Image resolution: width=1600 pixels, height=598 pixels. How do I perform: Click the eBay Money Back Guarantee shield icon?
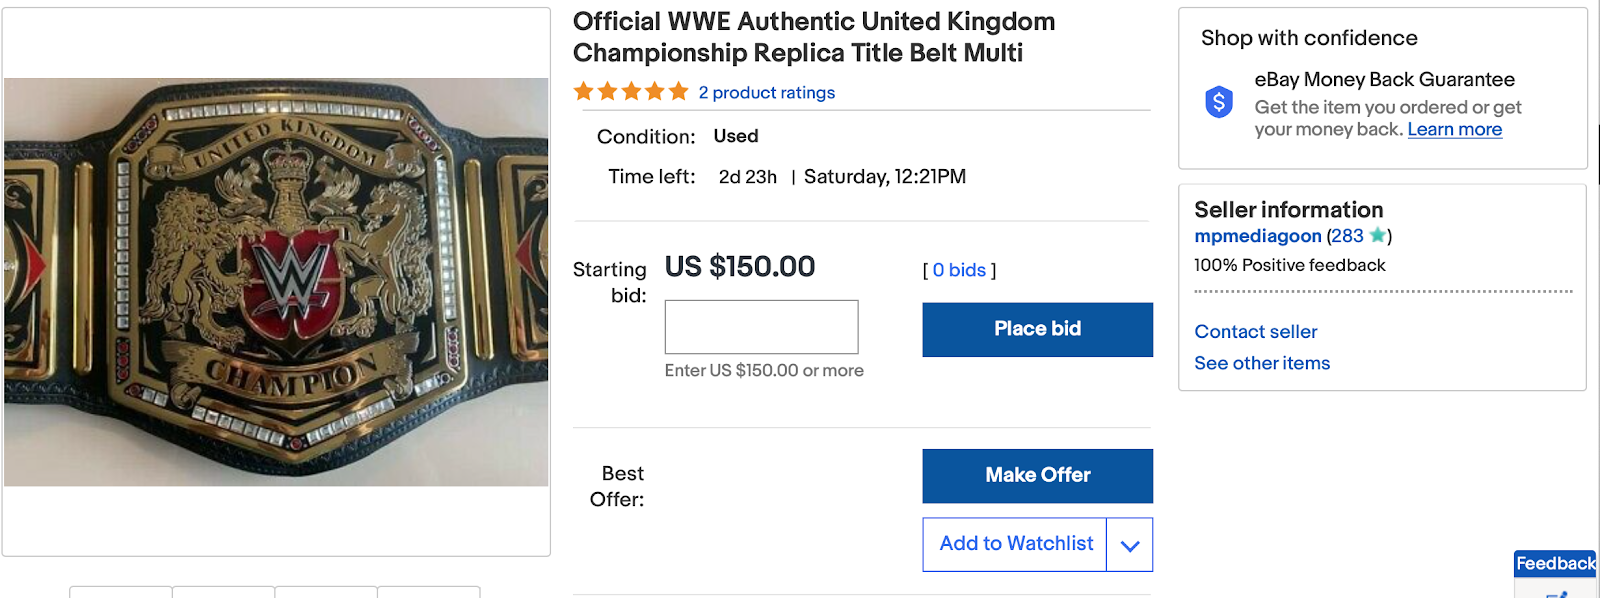pos(1218,102)
